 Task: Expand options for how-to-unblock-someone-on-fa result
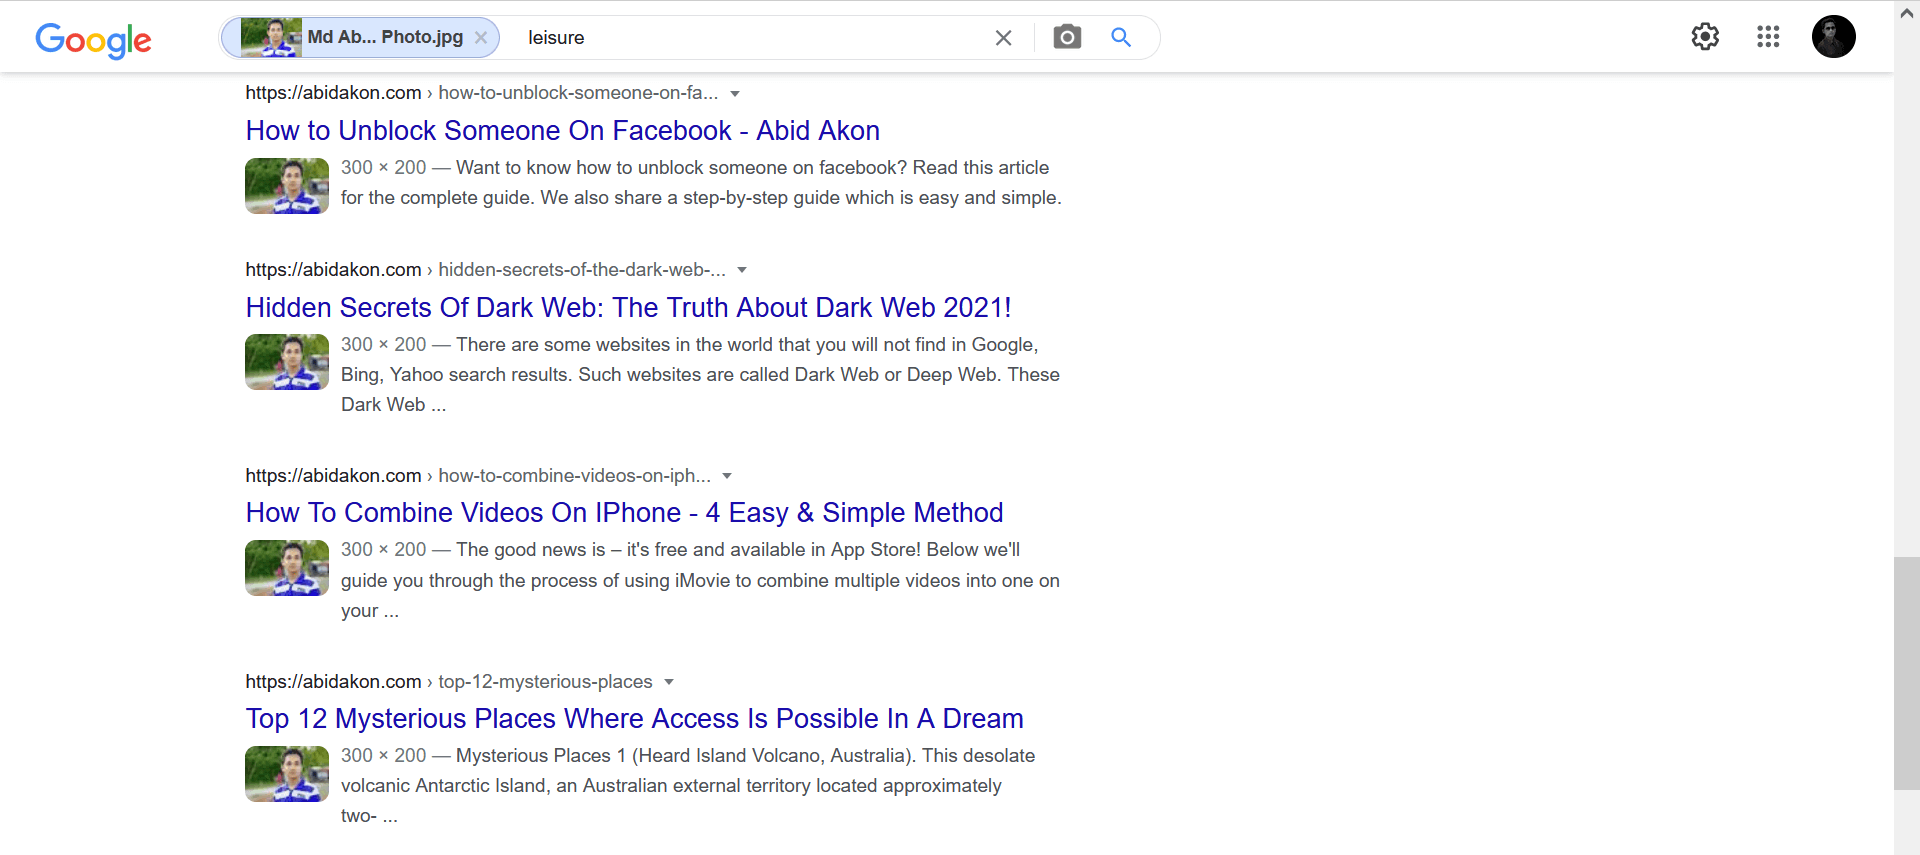pos(735,93)
